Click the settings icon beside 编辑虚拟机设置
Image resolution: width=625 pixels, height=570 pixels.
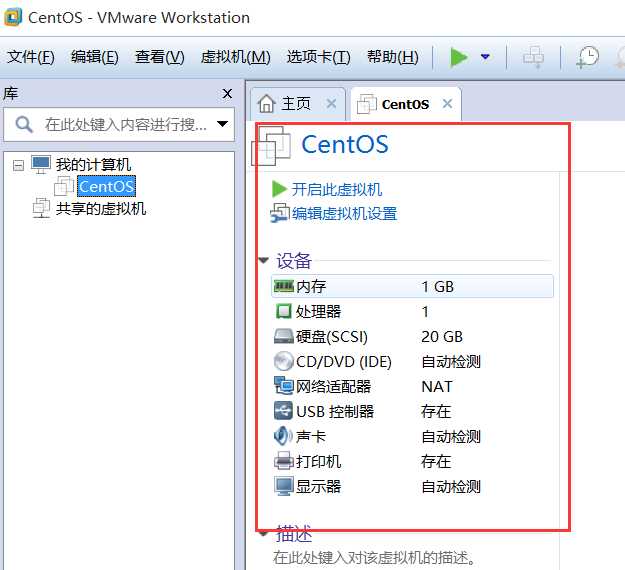click(x=279, y=213)
